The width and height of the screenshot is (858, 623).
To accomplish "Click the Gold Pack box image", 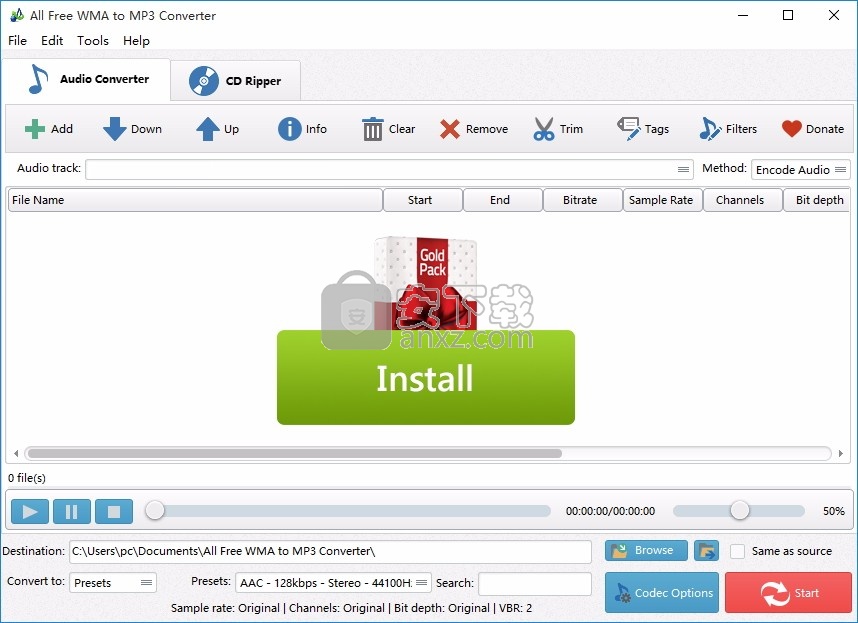I will click(426, 283).
